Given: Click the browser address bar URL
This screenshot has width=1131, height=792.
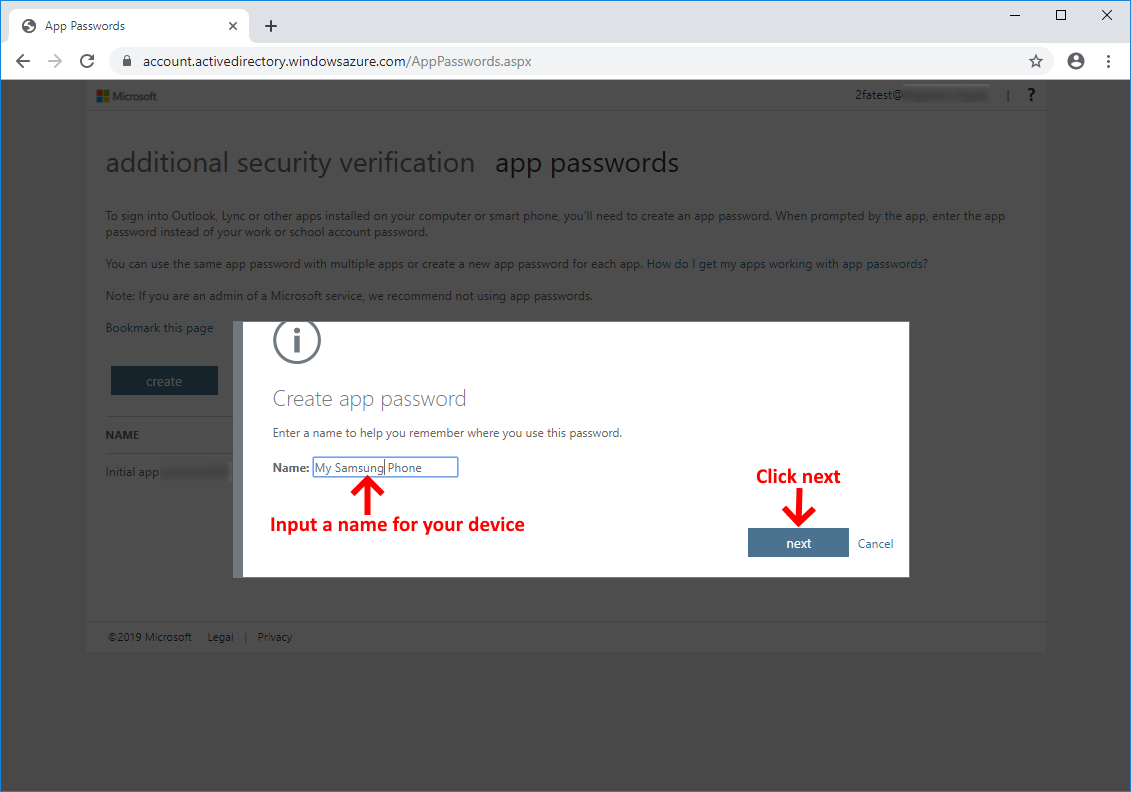Looking at the screenshot, I should tap(337, 61).
